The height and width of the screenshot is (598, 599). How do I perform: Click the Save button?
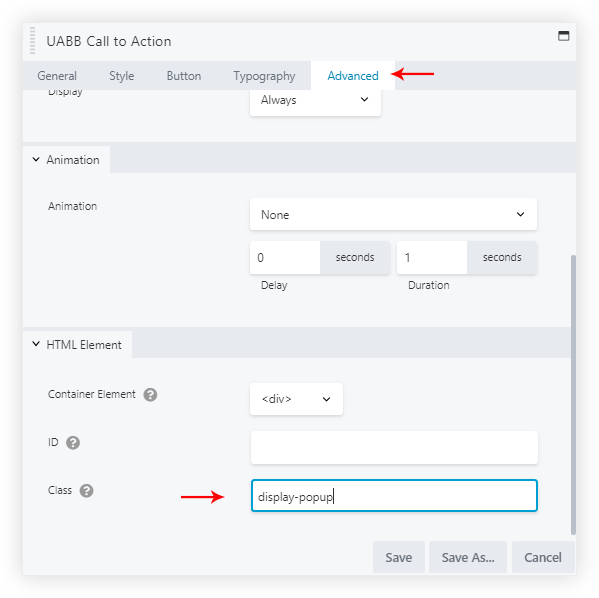(398, 557)
